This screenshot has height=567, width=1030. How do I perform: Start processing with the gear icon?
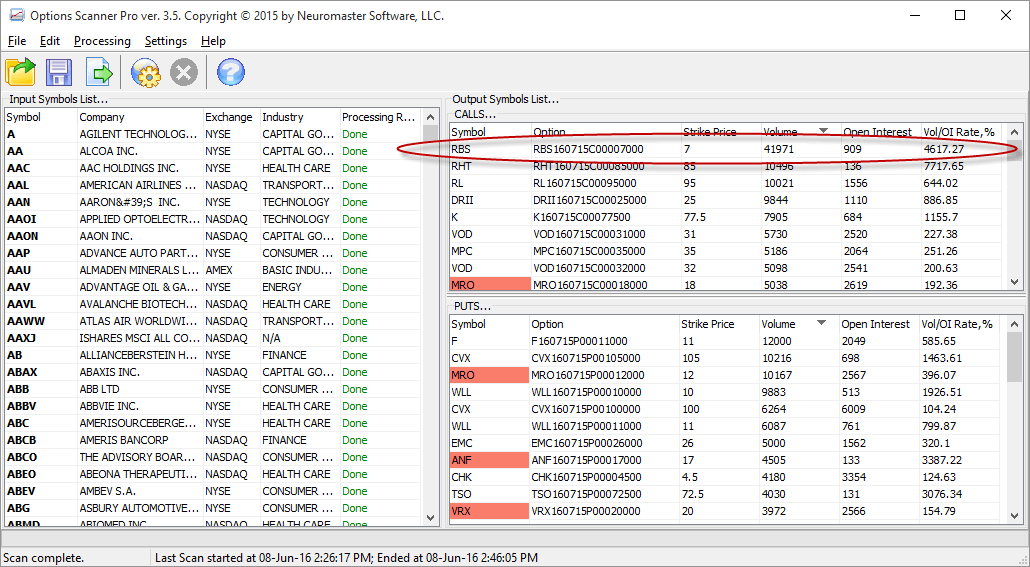[x=146, y=72]
